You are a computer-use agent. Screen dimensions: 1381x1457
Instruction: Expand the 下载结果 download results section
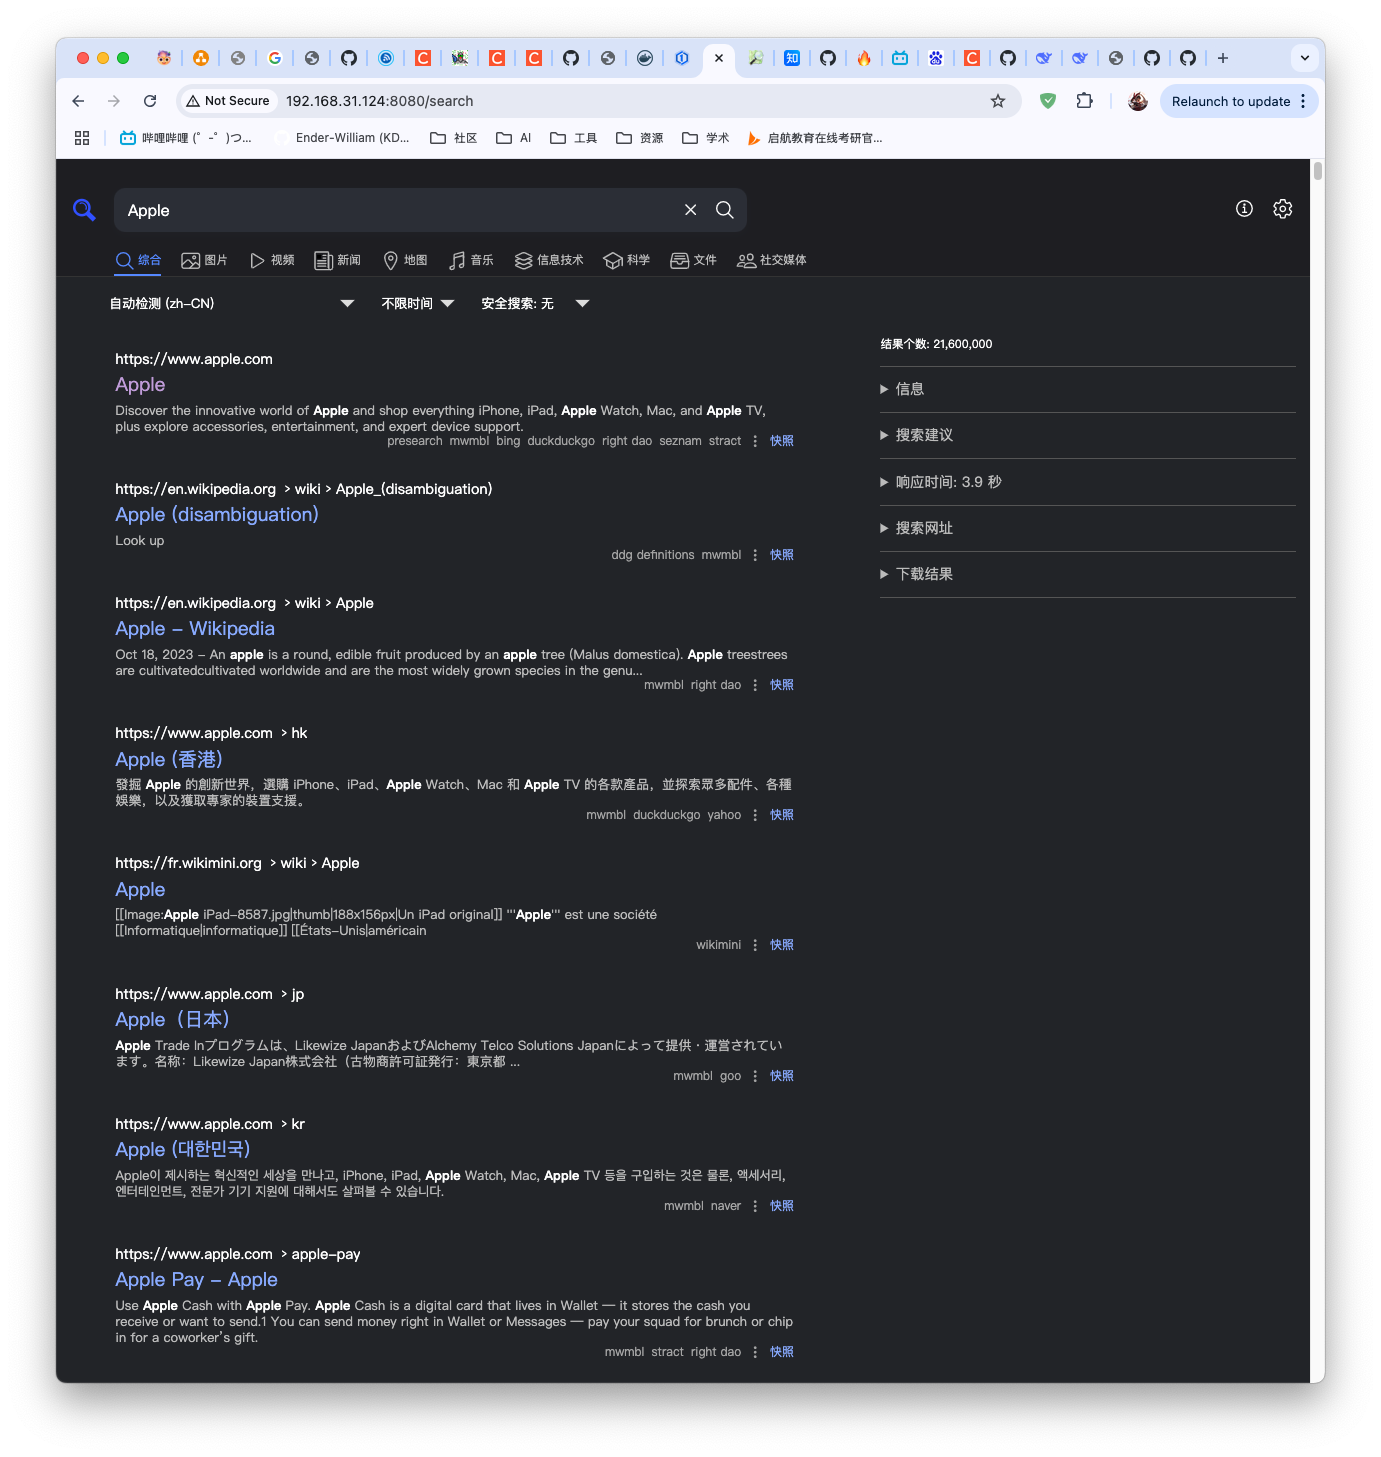point(922,573)
